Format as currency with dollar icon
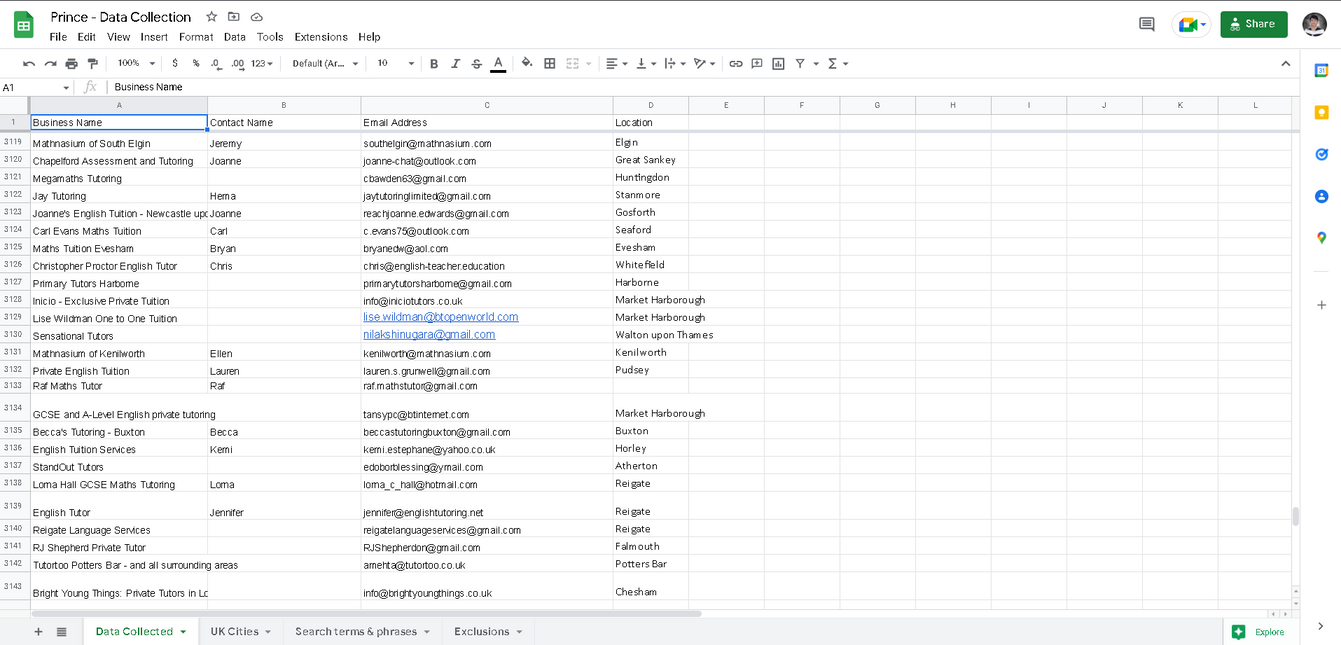The height and width of the screenshot is (645, 1341). [x=175, y=63]
